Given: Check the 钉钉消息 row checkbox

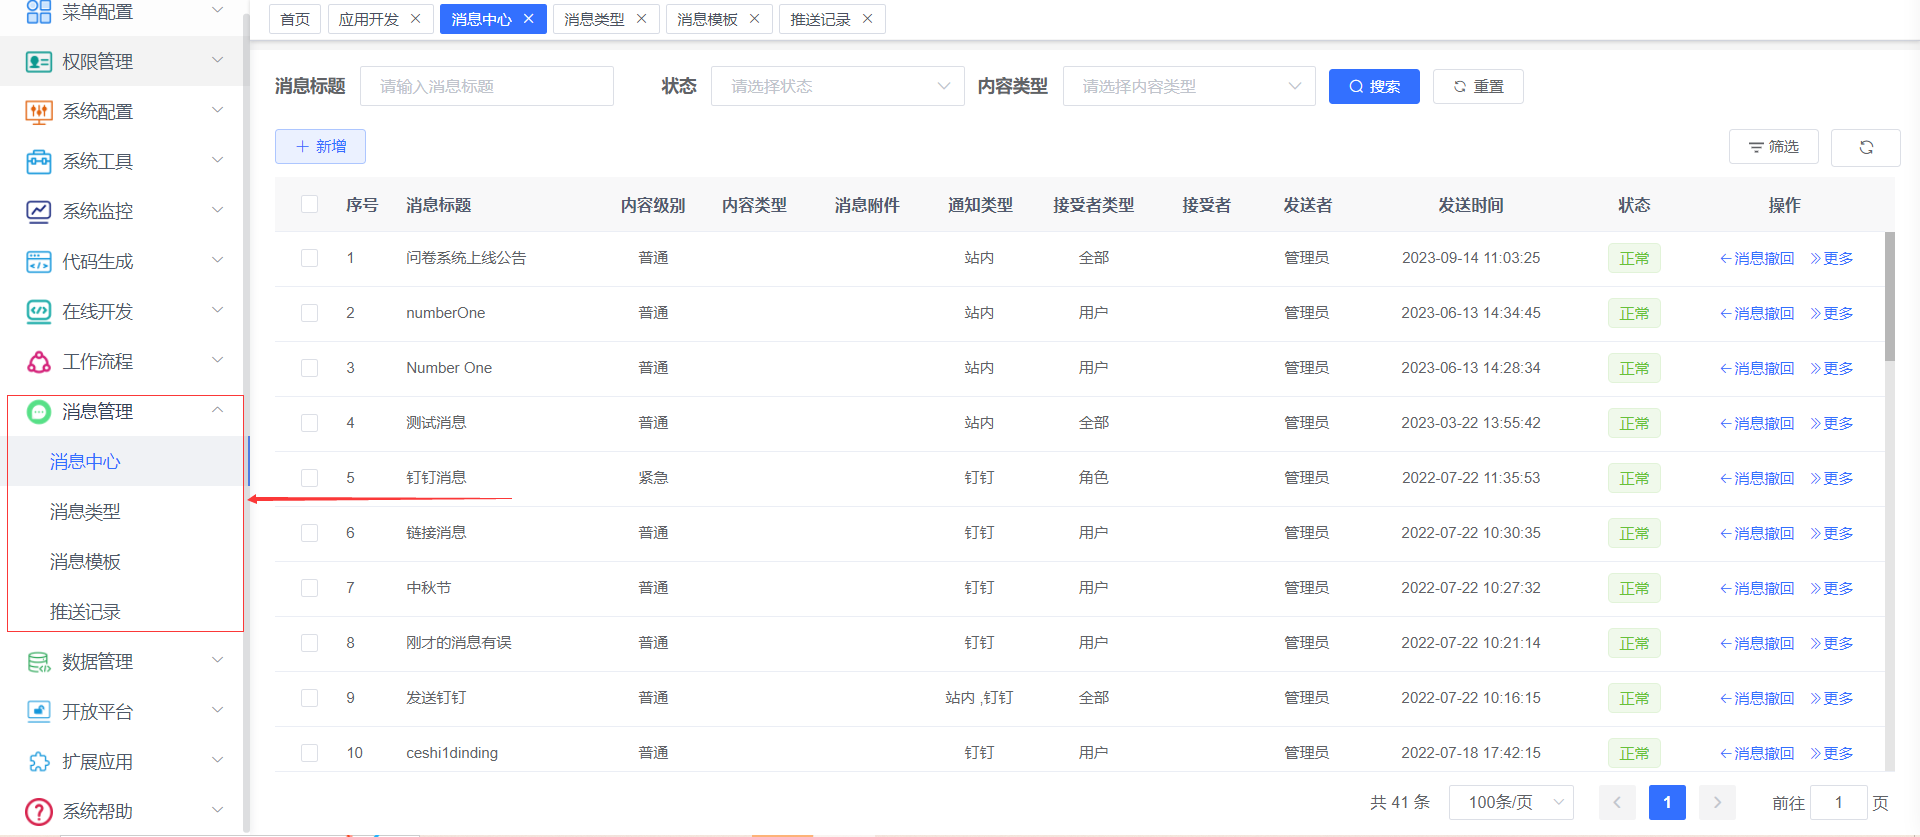Looking at the screenshot, I should coord(310,478).
